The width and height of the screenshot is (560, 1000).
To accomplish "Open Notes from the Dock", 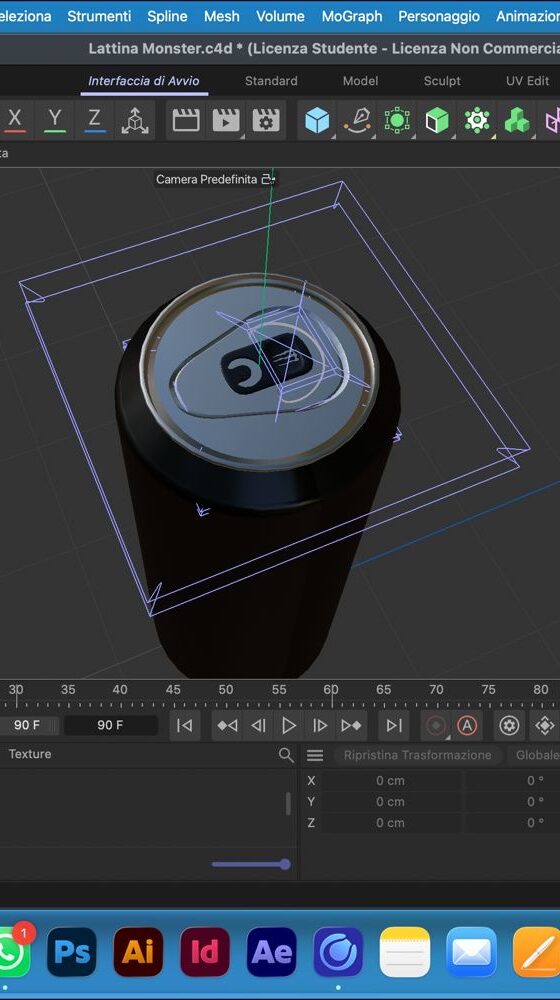I will (404, 952).
